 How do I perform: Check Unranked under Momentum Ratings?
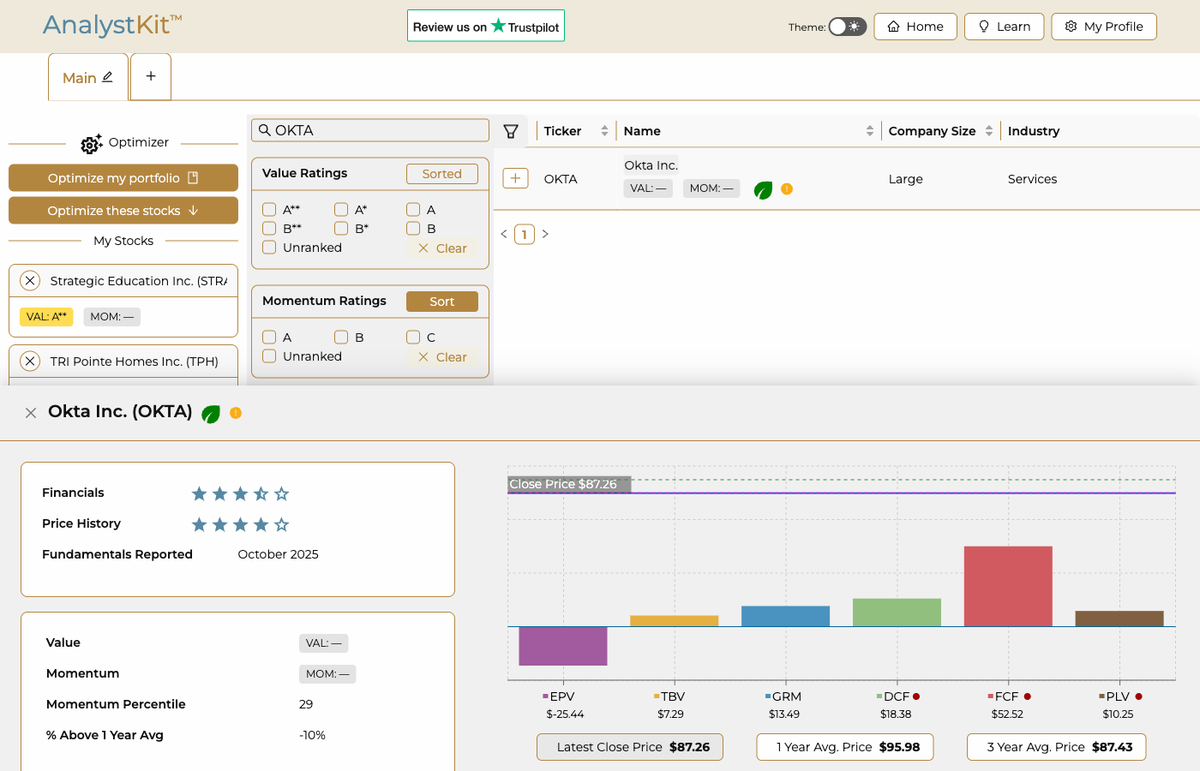[269, 356]
